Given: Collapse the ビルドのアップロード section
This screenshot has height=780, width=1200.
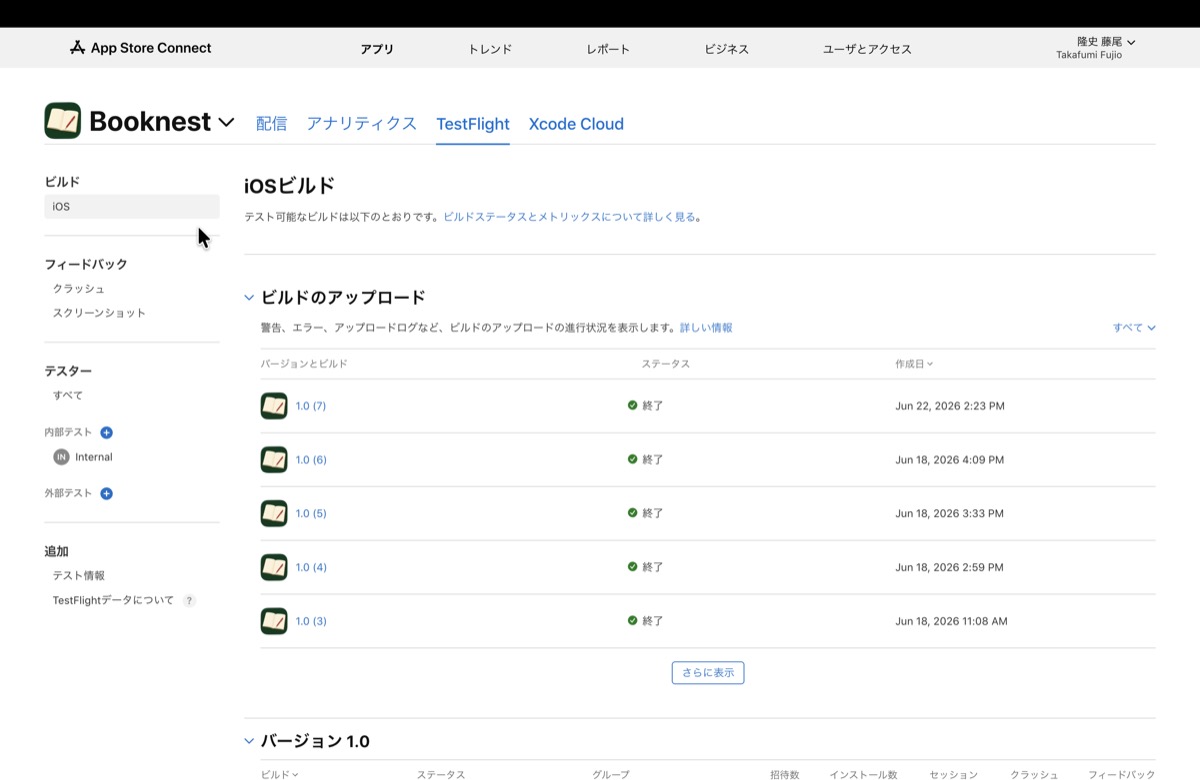Looking at the screenshot, I should click(249, 298).
